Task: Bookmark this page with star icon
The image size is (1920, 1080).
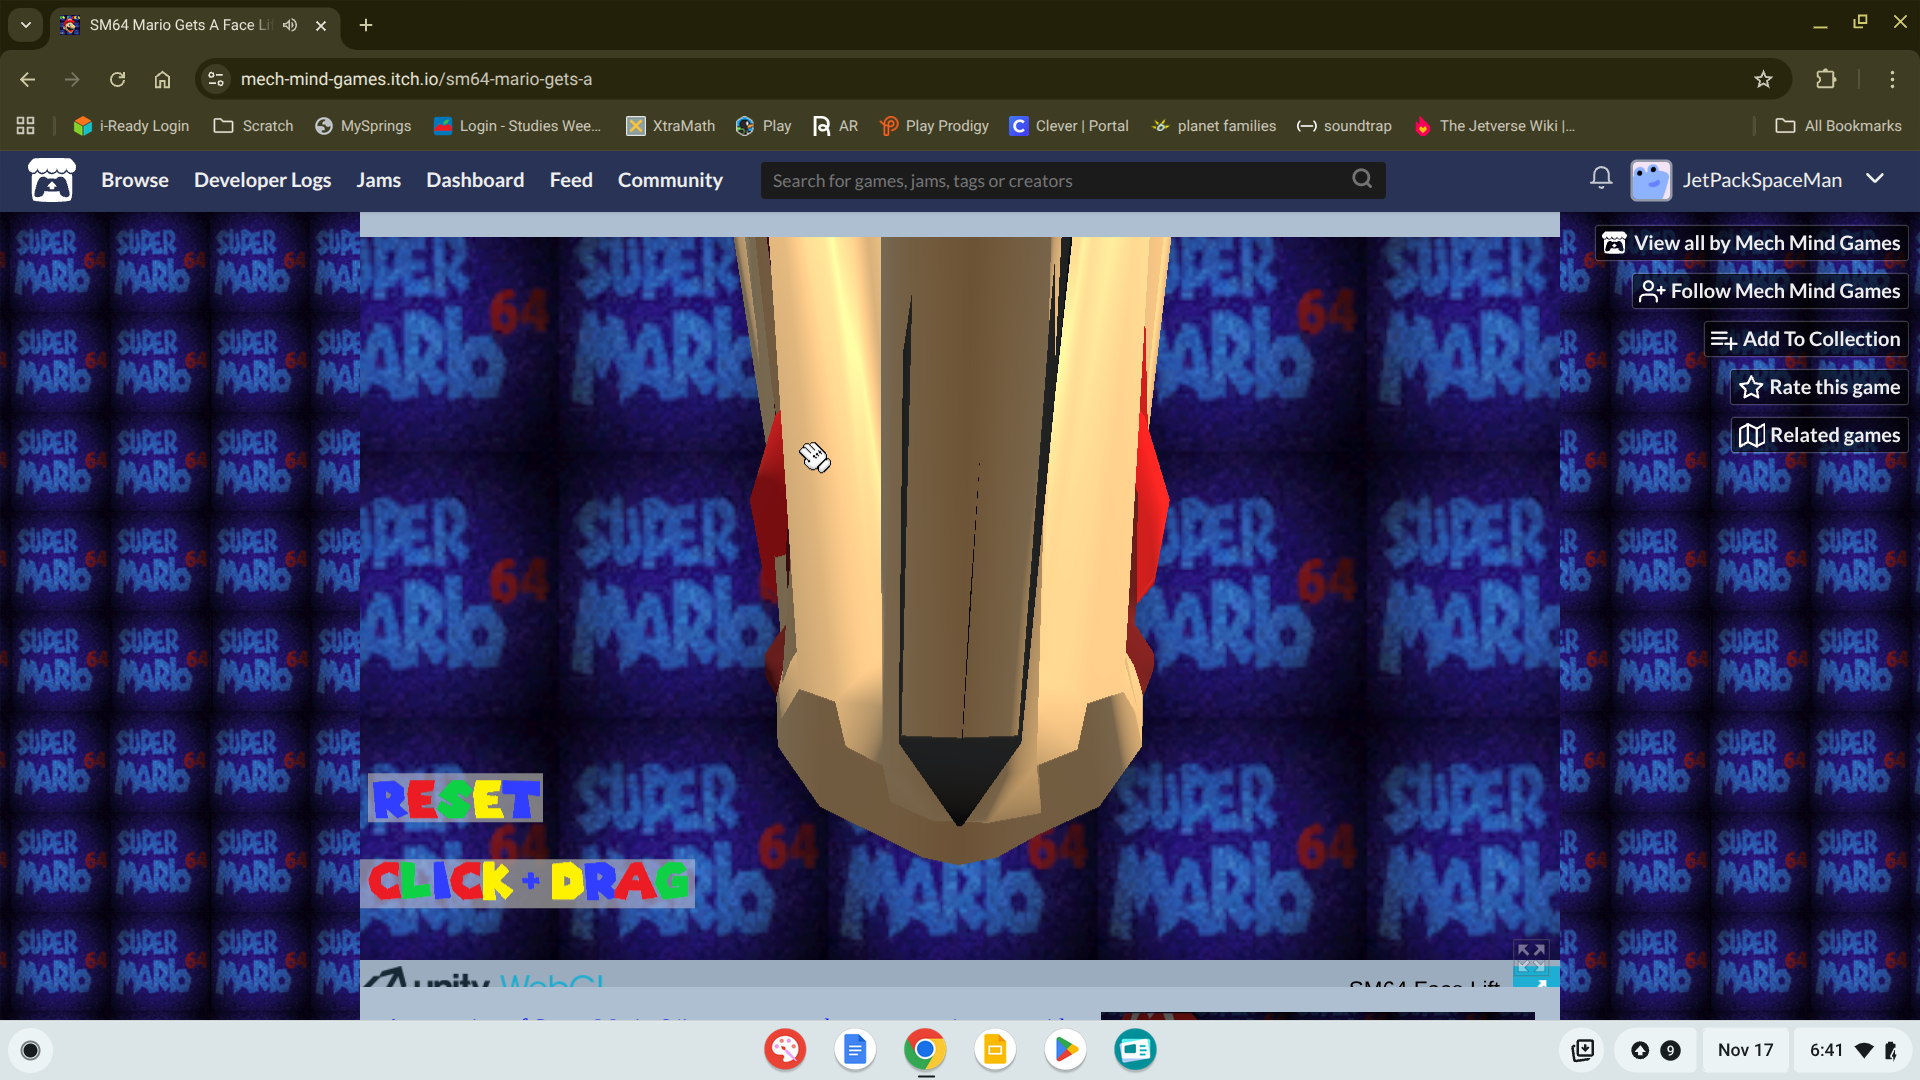Action: tap(1763, 79)
